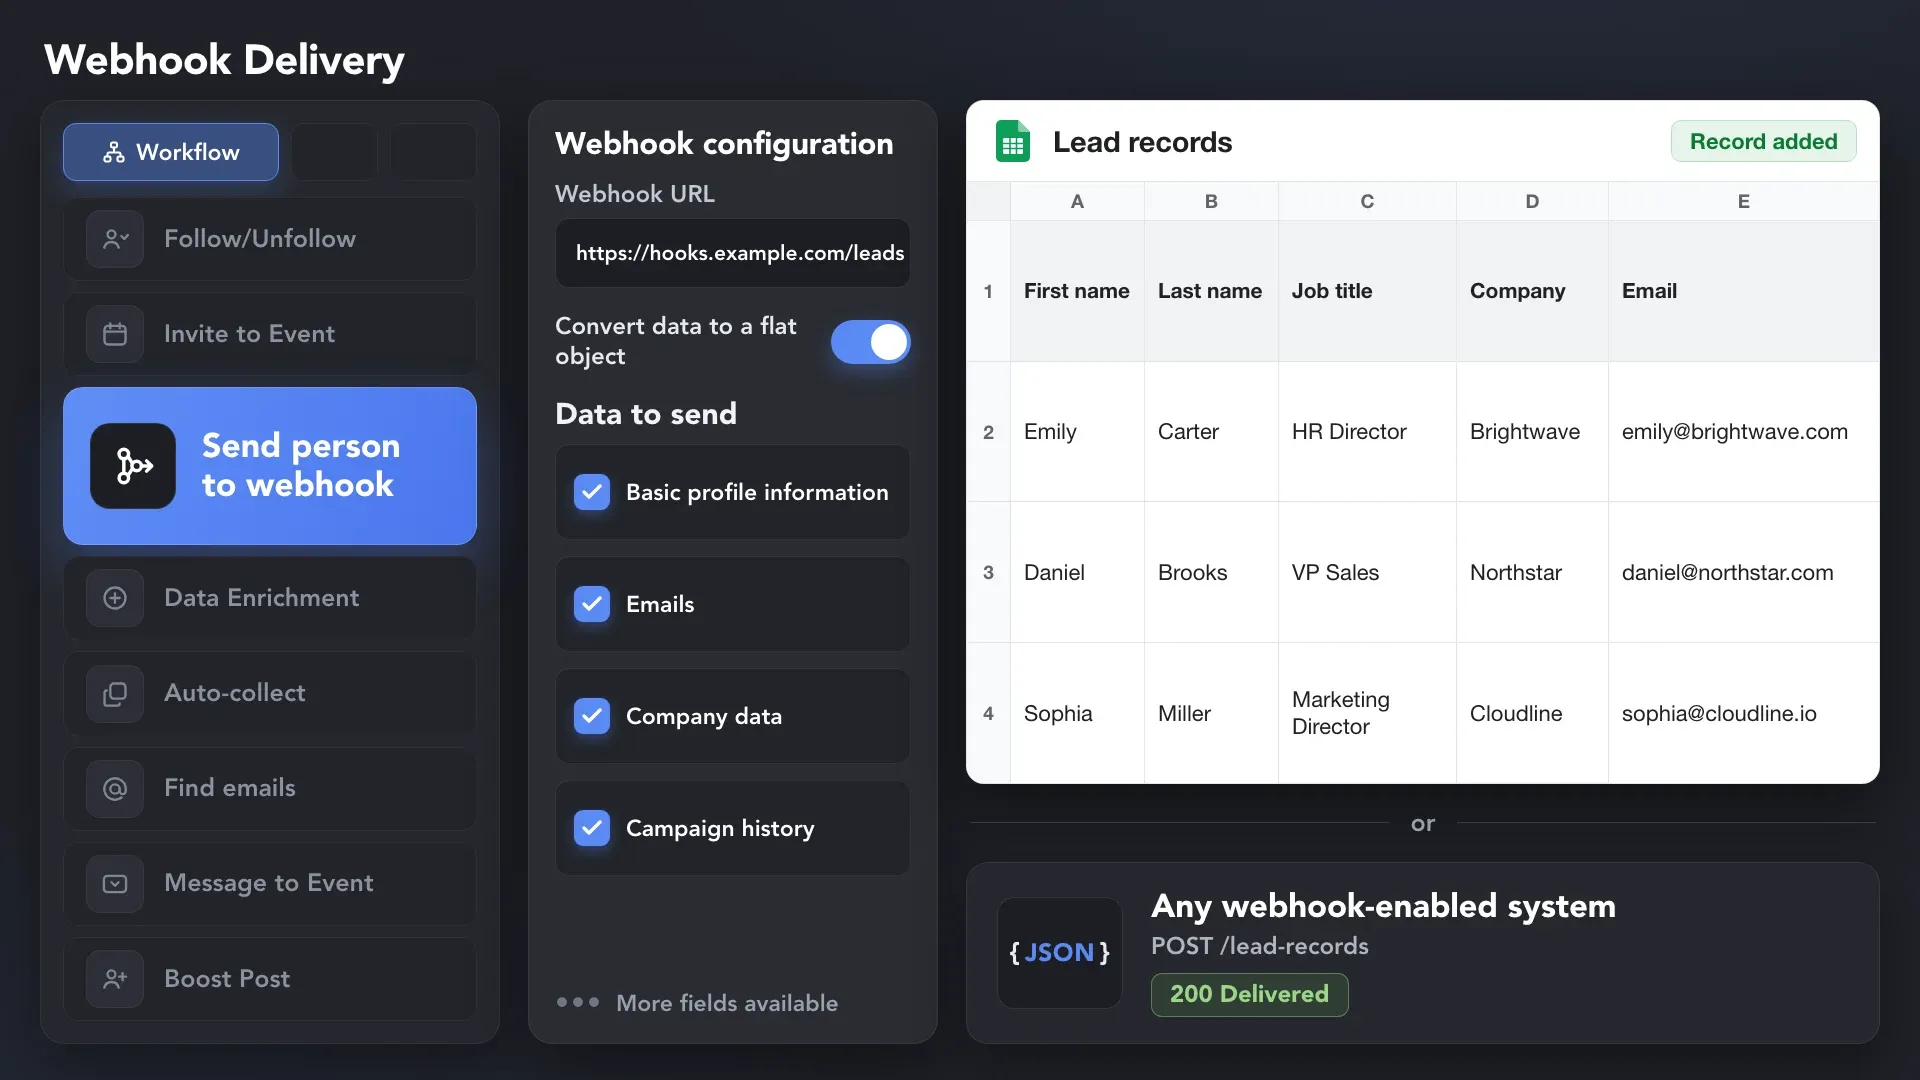Open the Follow/Unfollow action
Viewport: 1920px width, 1080px height.
click(x=270, y=239)
